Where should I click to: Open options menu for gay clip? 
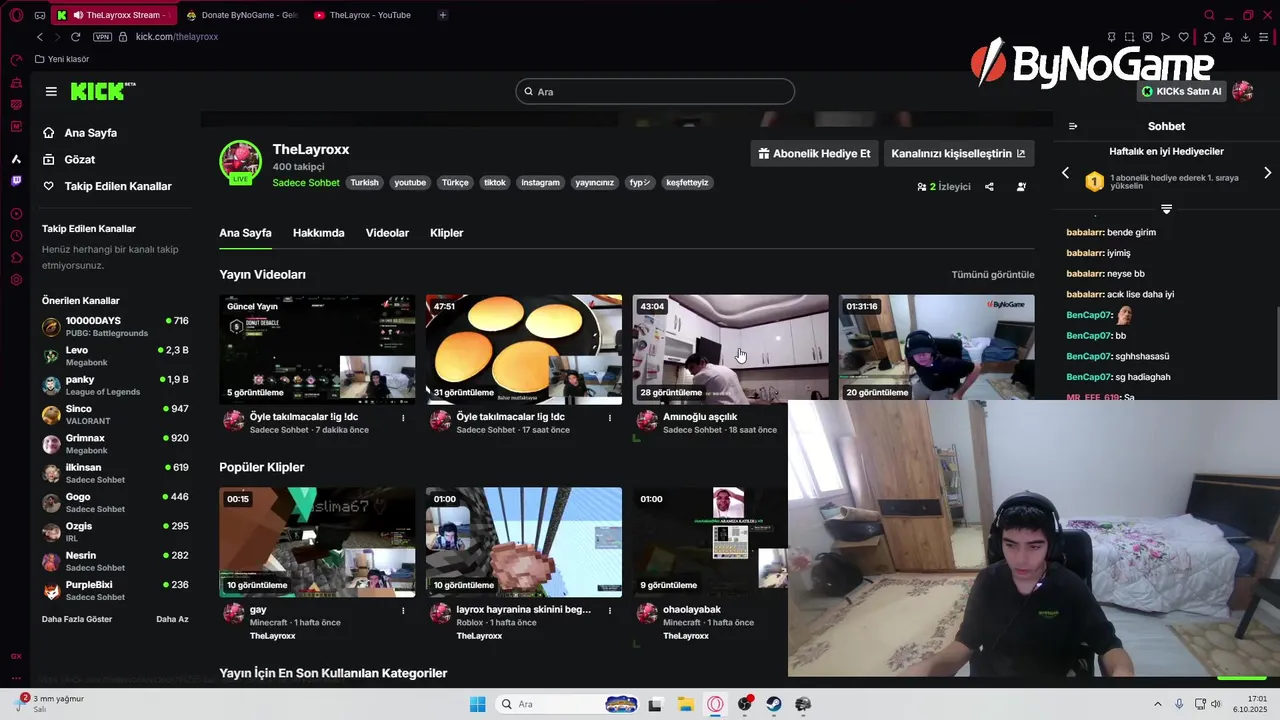pos(403,610)
